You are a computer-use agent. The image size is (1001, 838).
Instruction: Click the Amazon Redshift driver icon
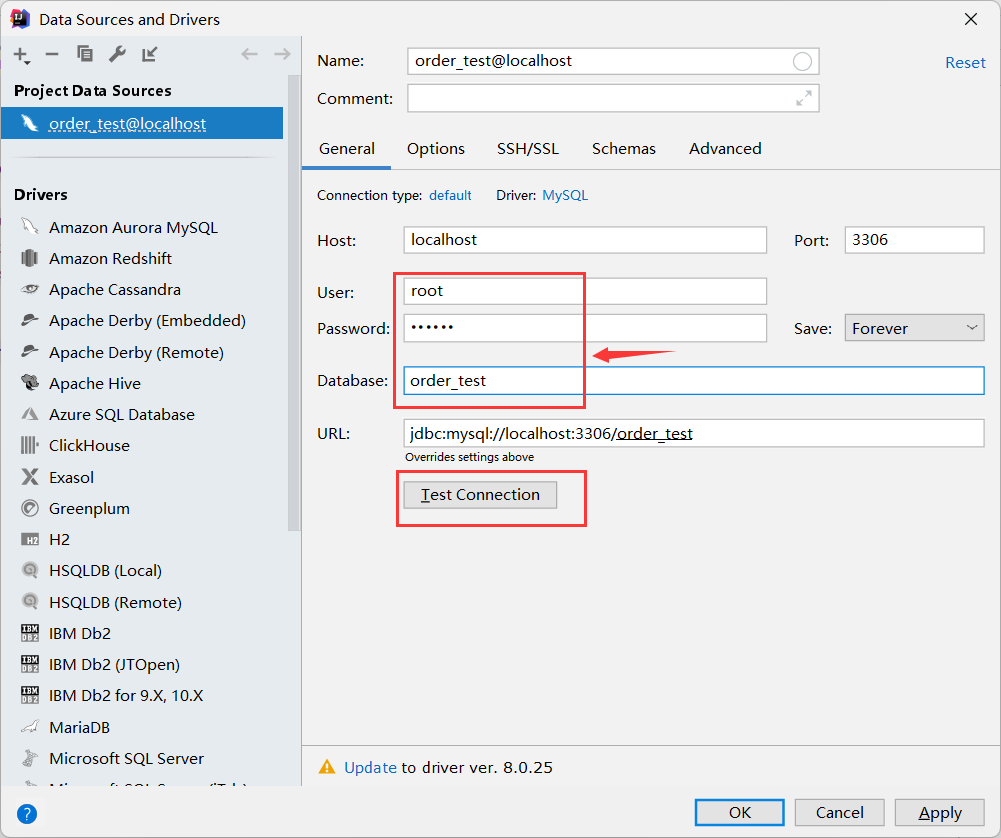29,258
